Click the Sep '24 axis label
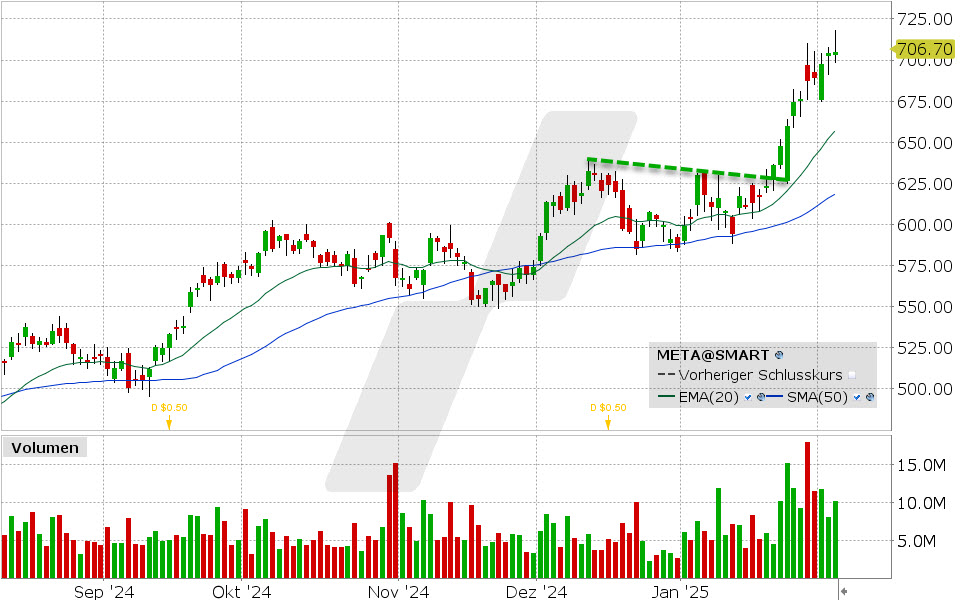 103,591
